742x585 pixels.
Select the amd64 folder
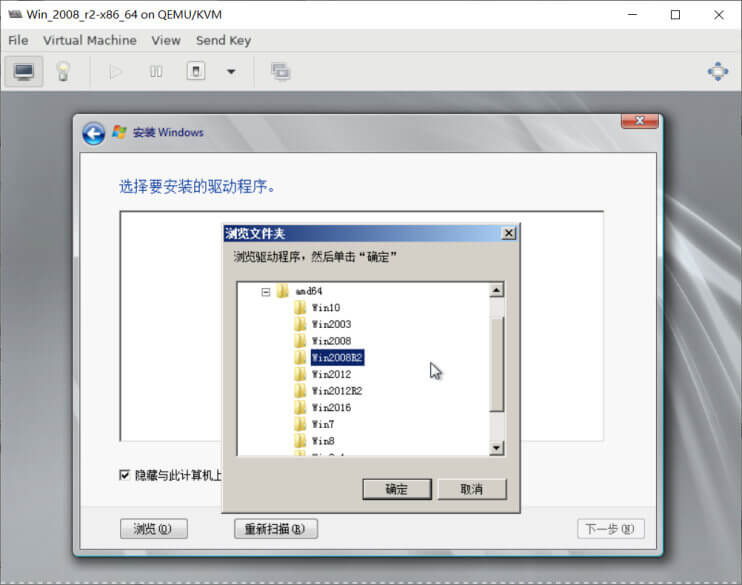[309, 291]
